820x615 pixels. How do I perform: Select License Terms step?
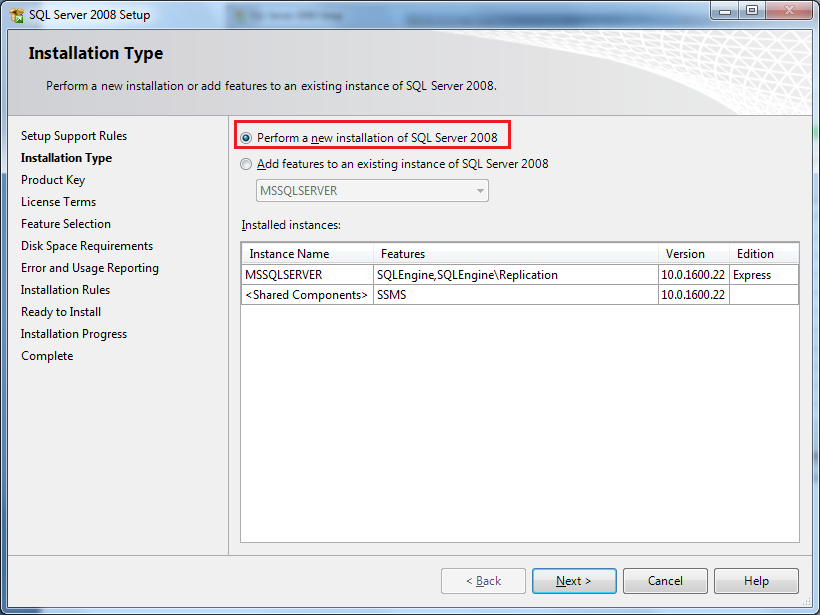(59, 202)
